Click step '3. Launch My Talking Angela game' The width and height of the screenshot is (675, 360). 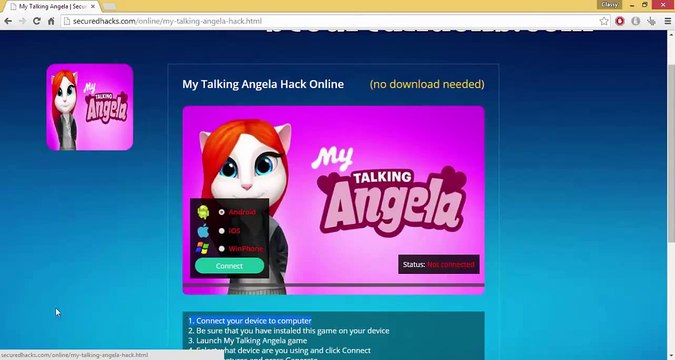click(248, 341)
